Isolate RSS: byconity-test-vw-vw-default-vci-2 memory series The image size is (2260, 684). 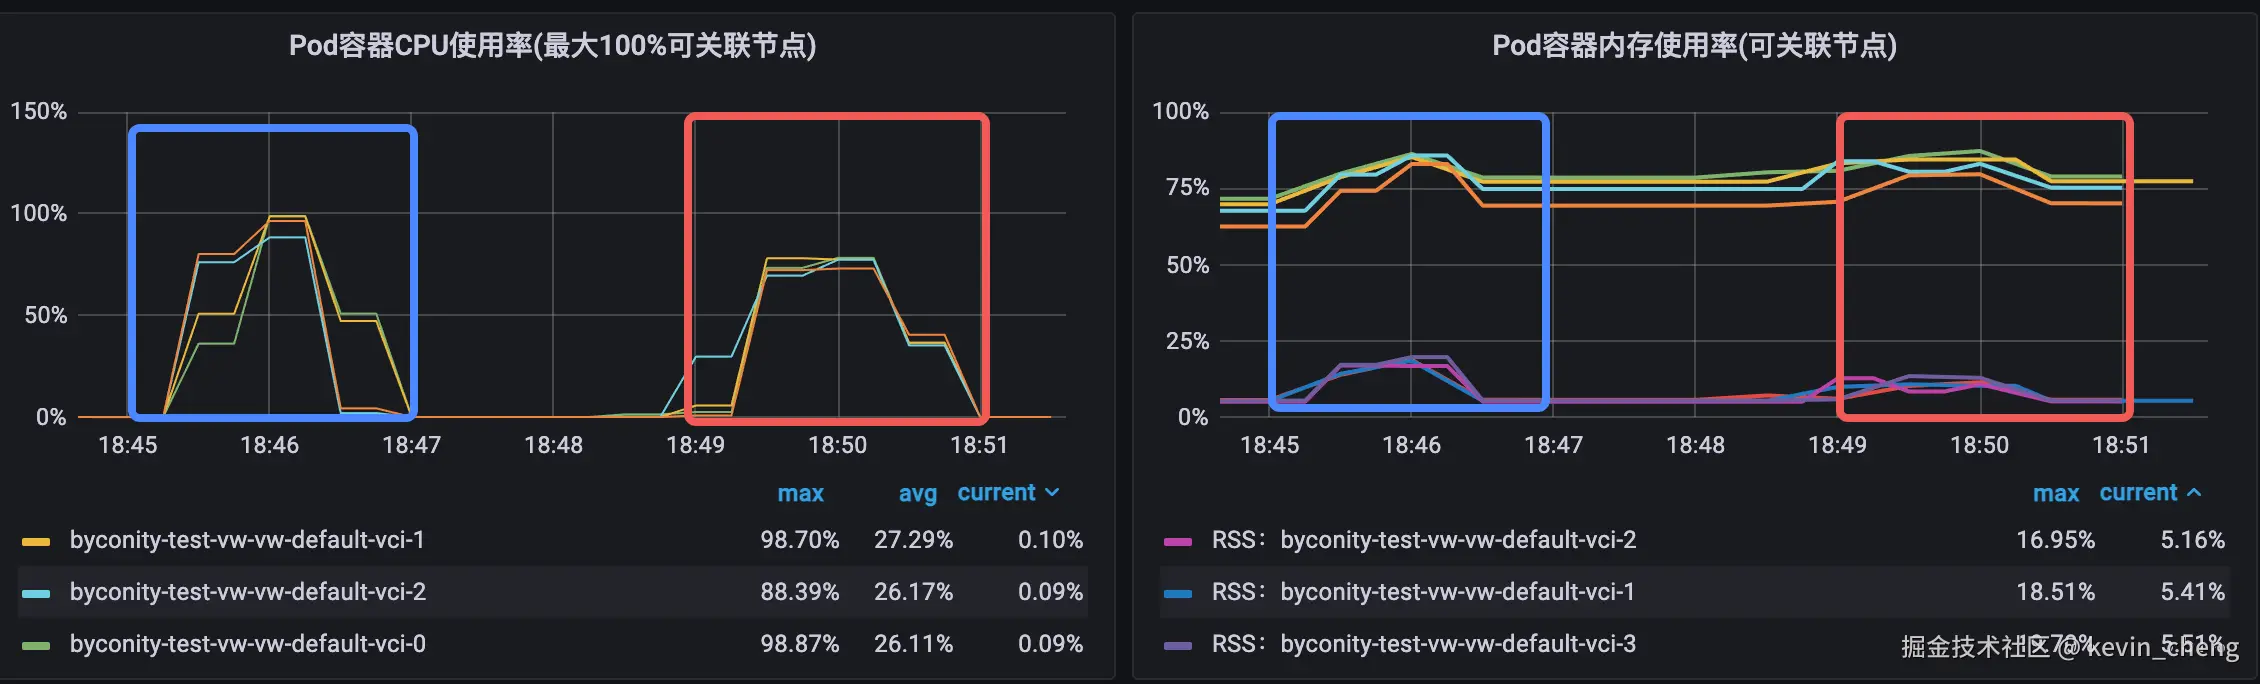coord(1424,540)
